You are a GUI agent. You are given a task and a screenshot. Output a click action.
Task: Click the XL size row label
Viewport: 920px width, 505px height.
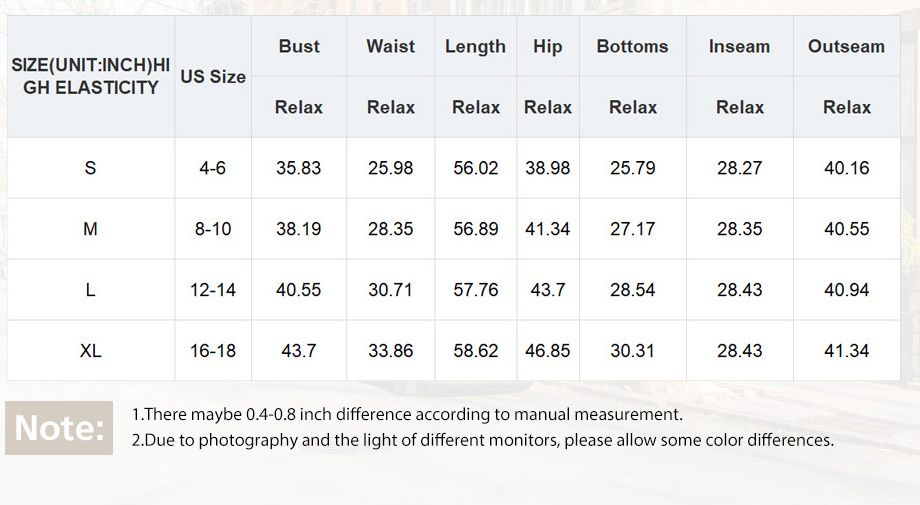[x=90, y=351]
